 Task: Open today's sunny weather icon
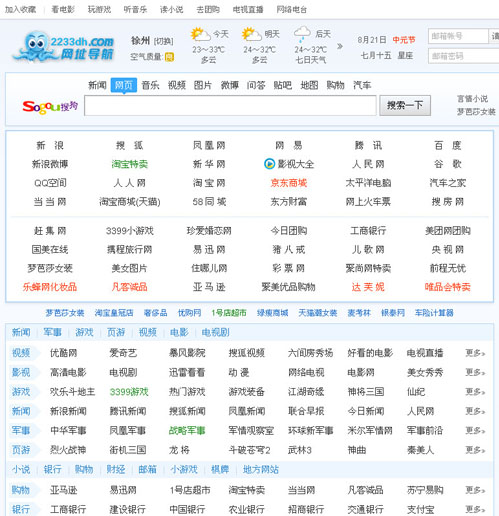point(200,34)
